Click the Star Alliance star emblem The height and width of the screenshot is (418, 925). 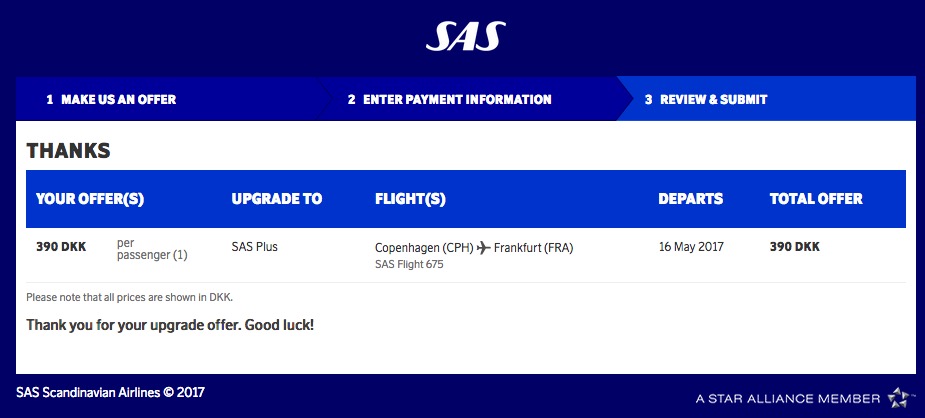coord(898,397)
